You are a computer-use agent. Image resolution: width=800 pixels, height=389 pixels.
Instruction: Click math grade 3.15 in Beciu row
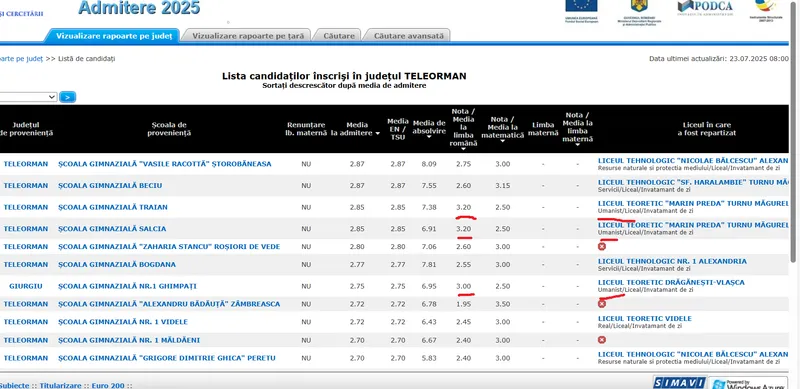pyautogui.click(x=503, y=185)
